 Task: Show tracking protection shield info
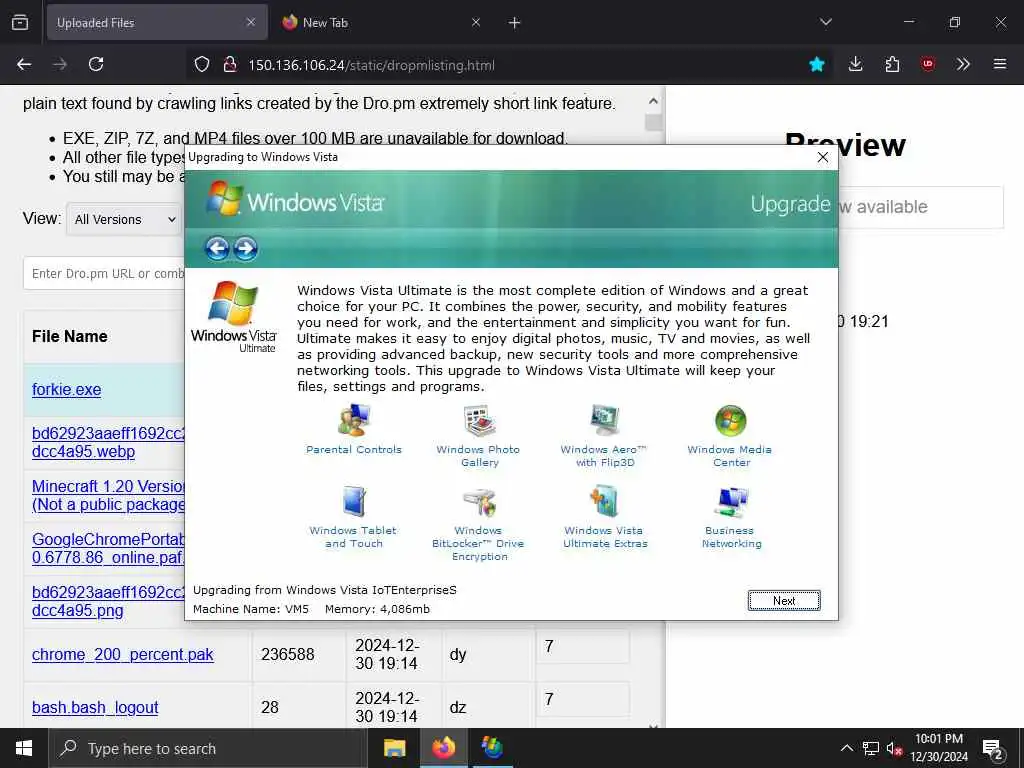202,64
